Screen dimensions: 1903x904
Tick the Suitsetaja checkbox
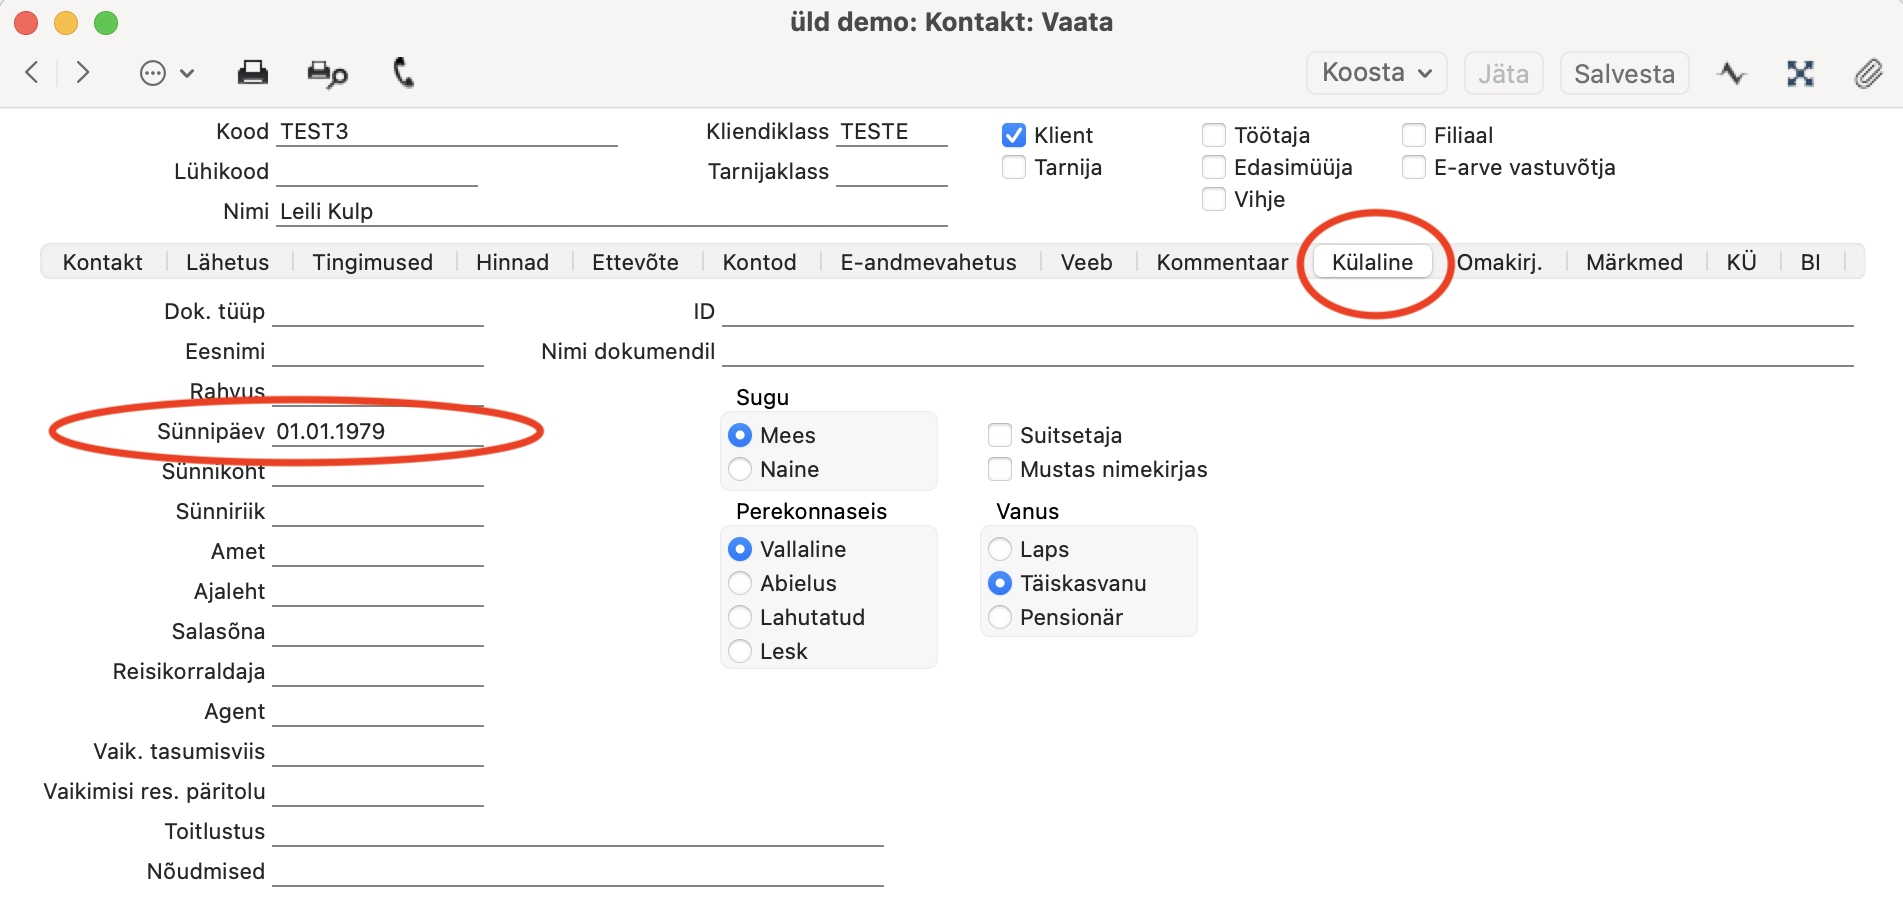pos(1000,435)
